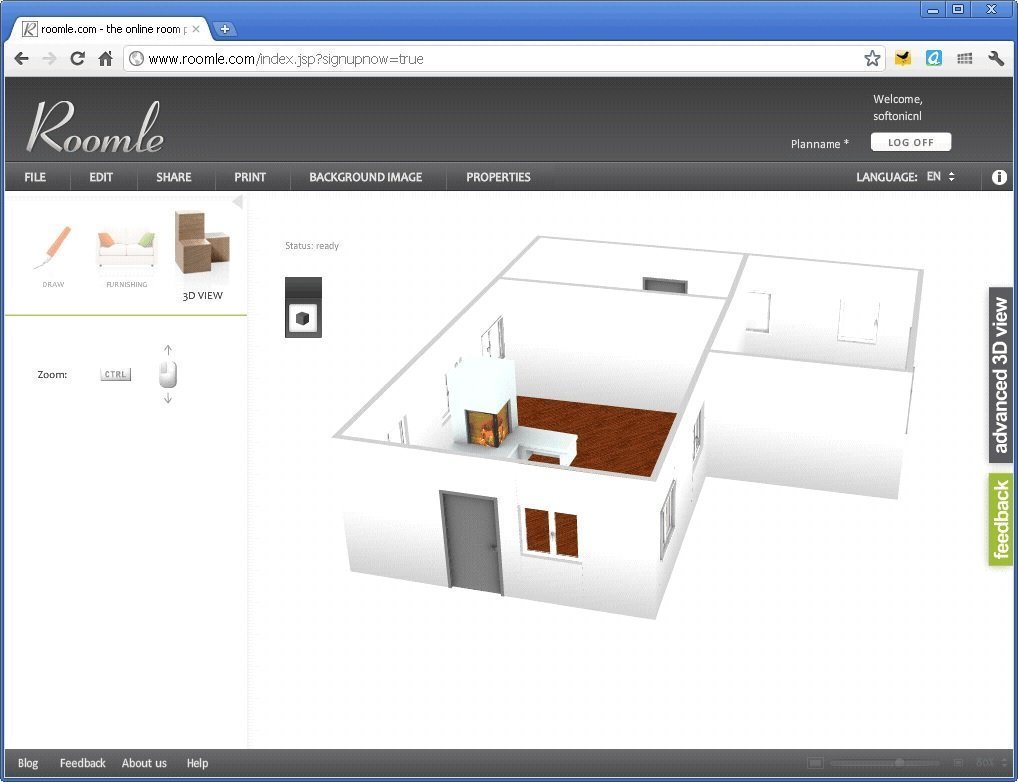This screenshot has width=1018, height=782.
Task: Open the Furnishing sofa icon
Action: [x=127, y=250]
